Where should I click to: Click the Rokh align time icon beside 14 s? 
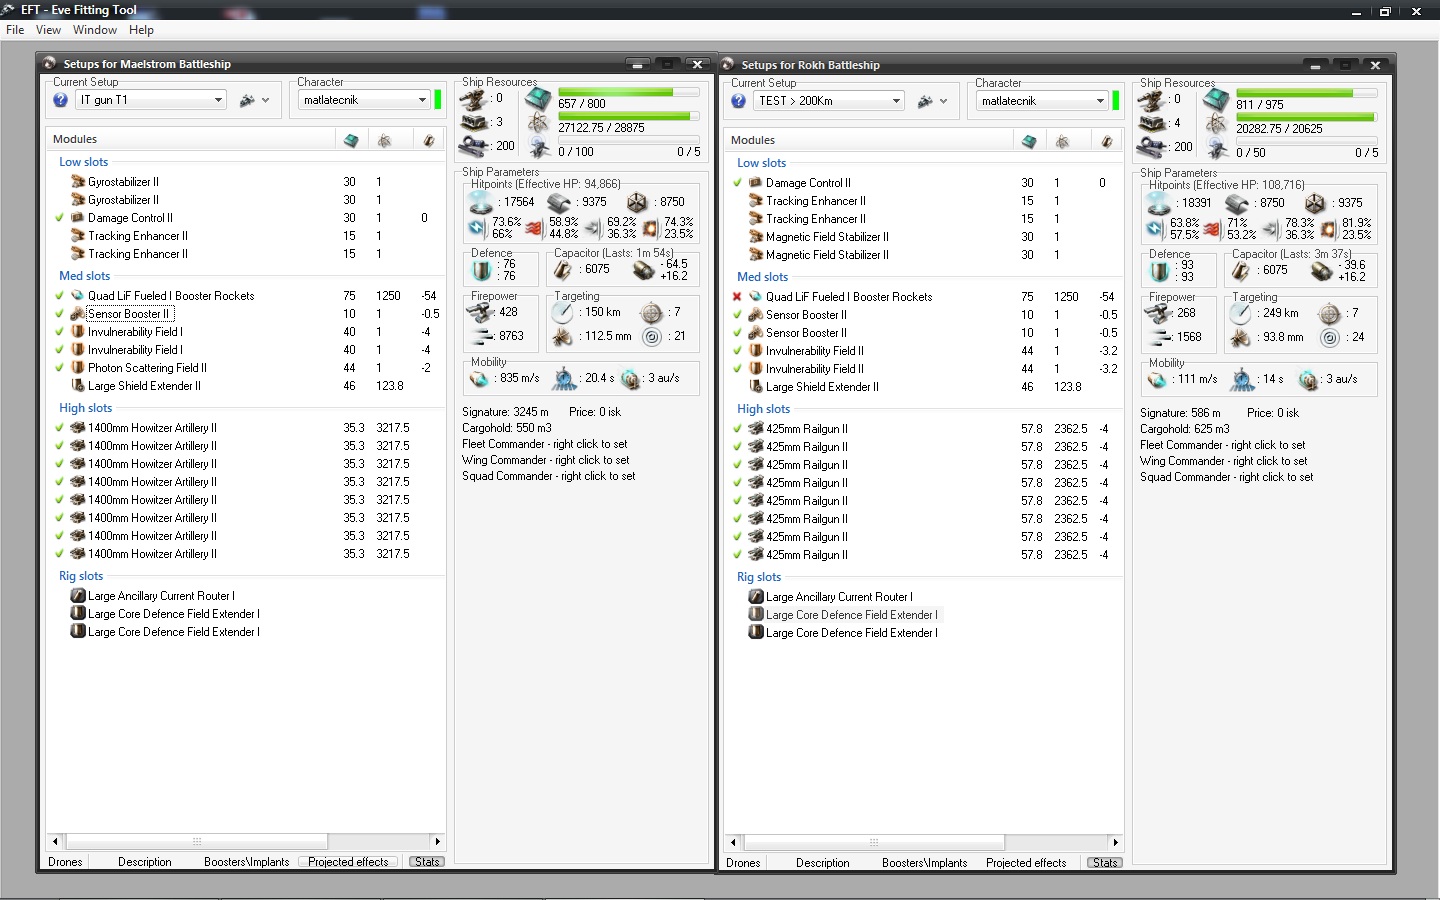[1243, 380]
